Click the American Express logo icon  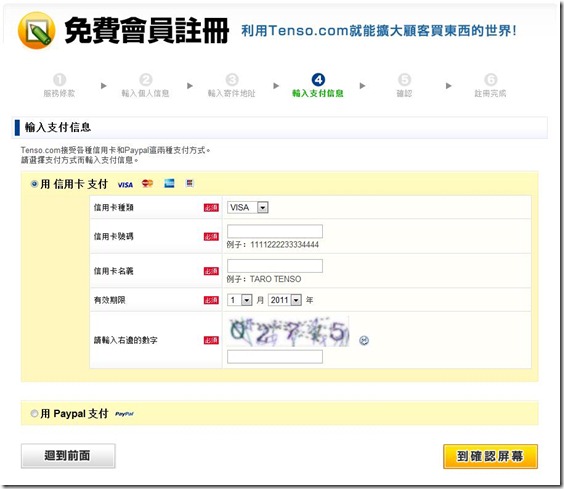(x=169, y=183)
